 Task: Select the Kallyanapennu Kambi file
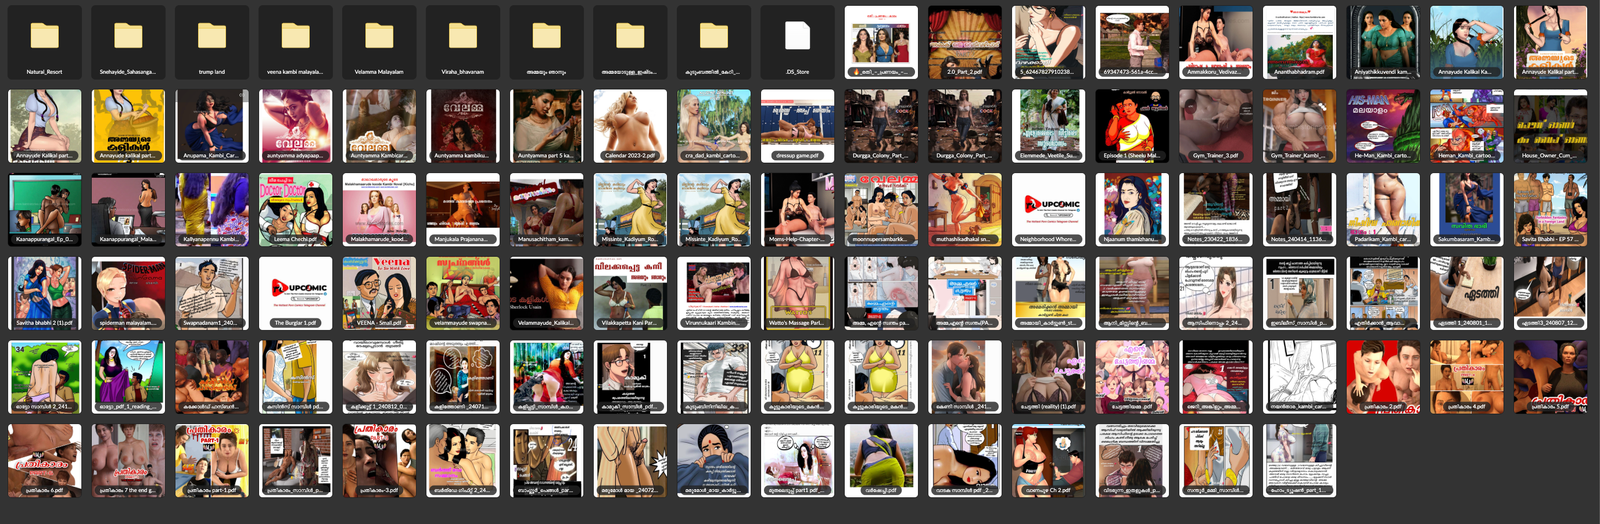tap(212, 211)
